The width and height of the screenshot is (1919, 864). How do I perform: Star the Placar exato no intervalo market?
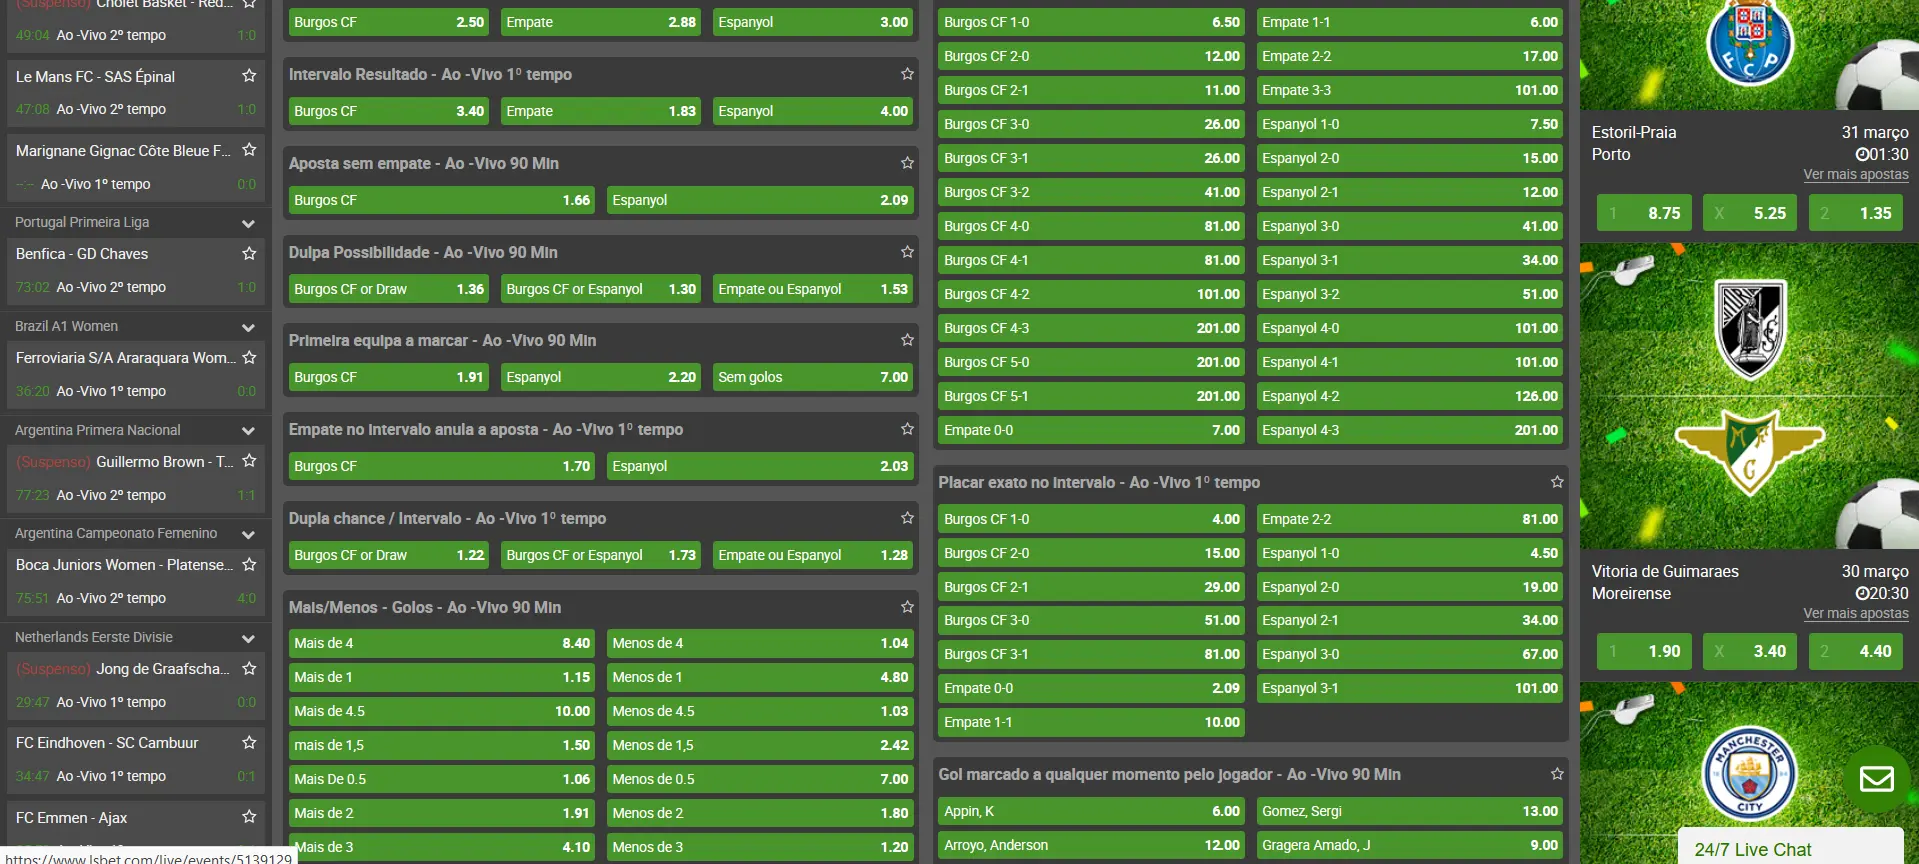click(x=1557, y=482)
